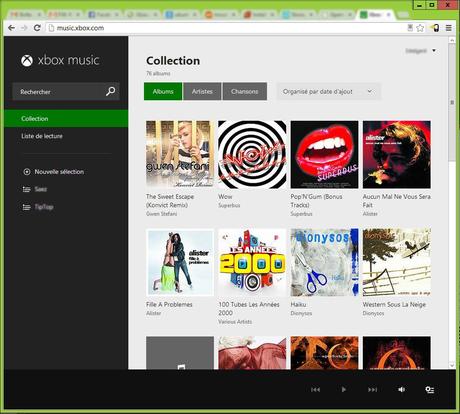Open Western Sous La Neige album cover

(397, 262)
